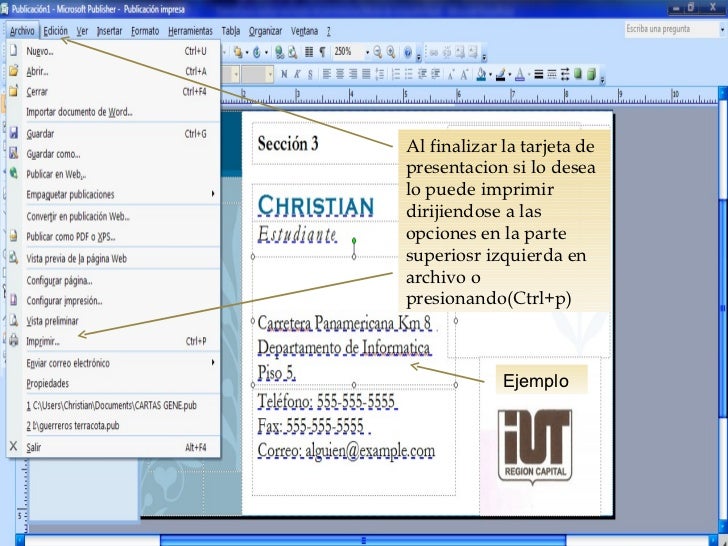This screenshot has width=728, height=546.
Task: Choose Publicar como PDF o XPS...
Action: [x=113, y=236]
